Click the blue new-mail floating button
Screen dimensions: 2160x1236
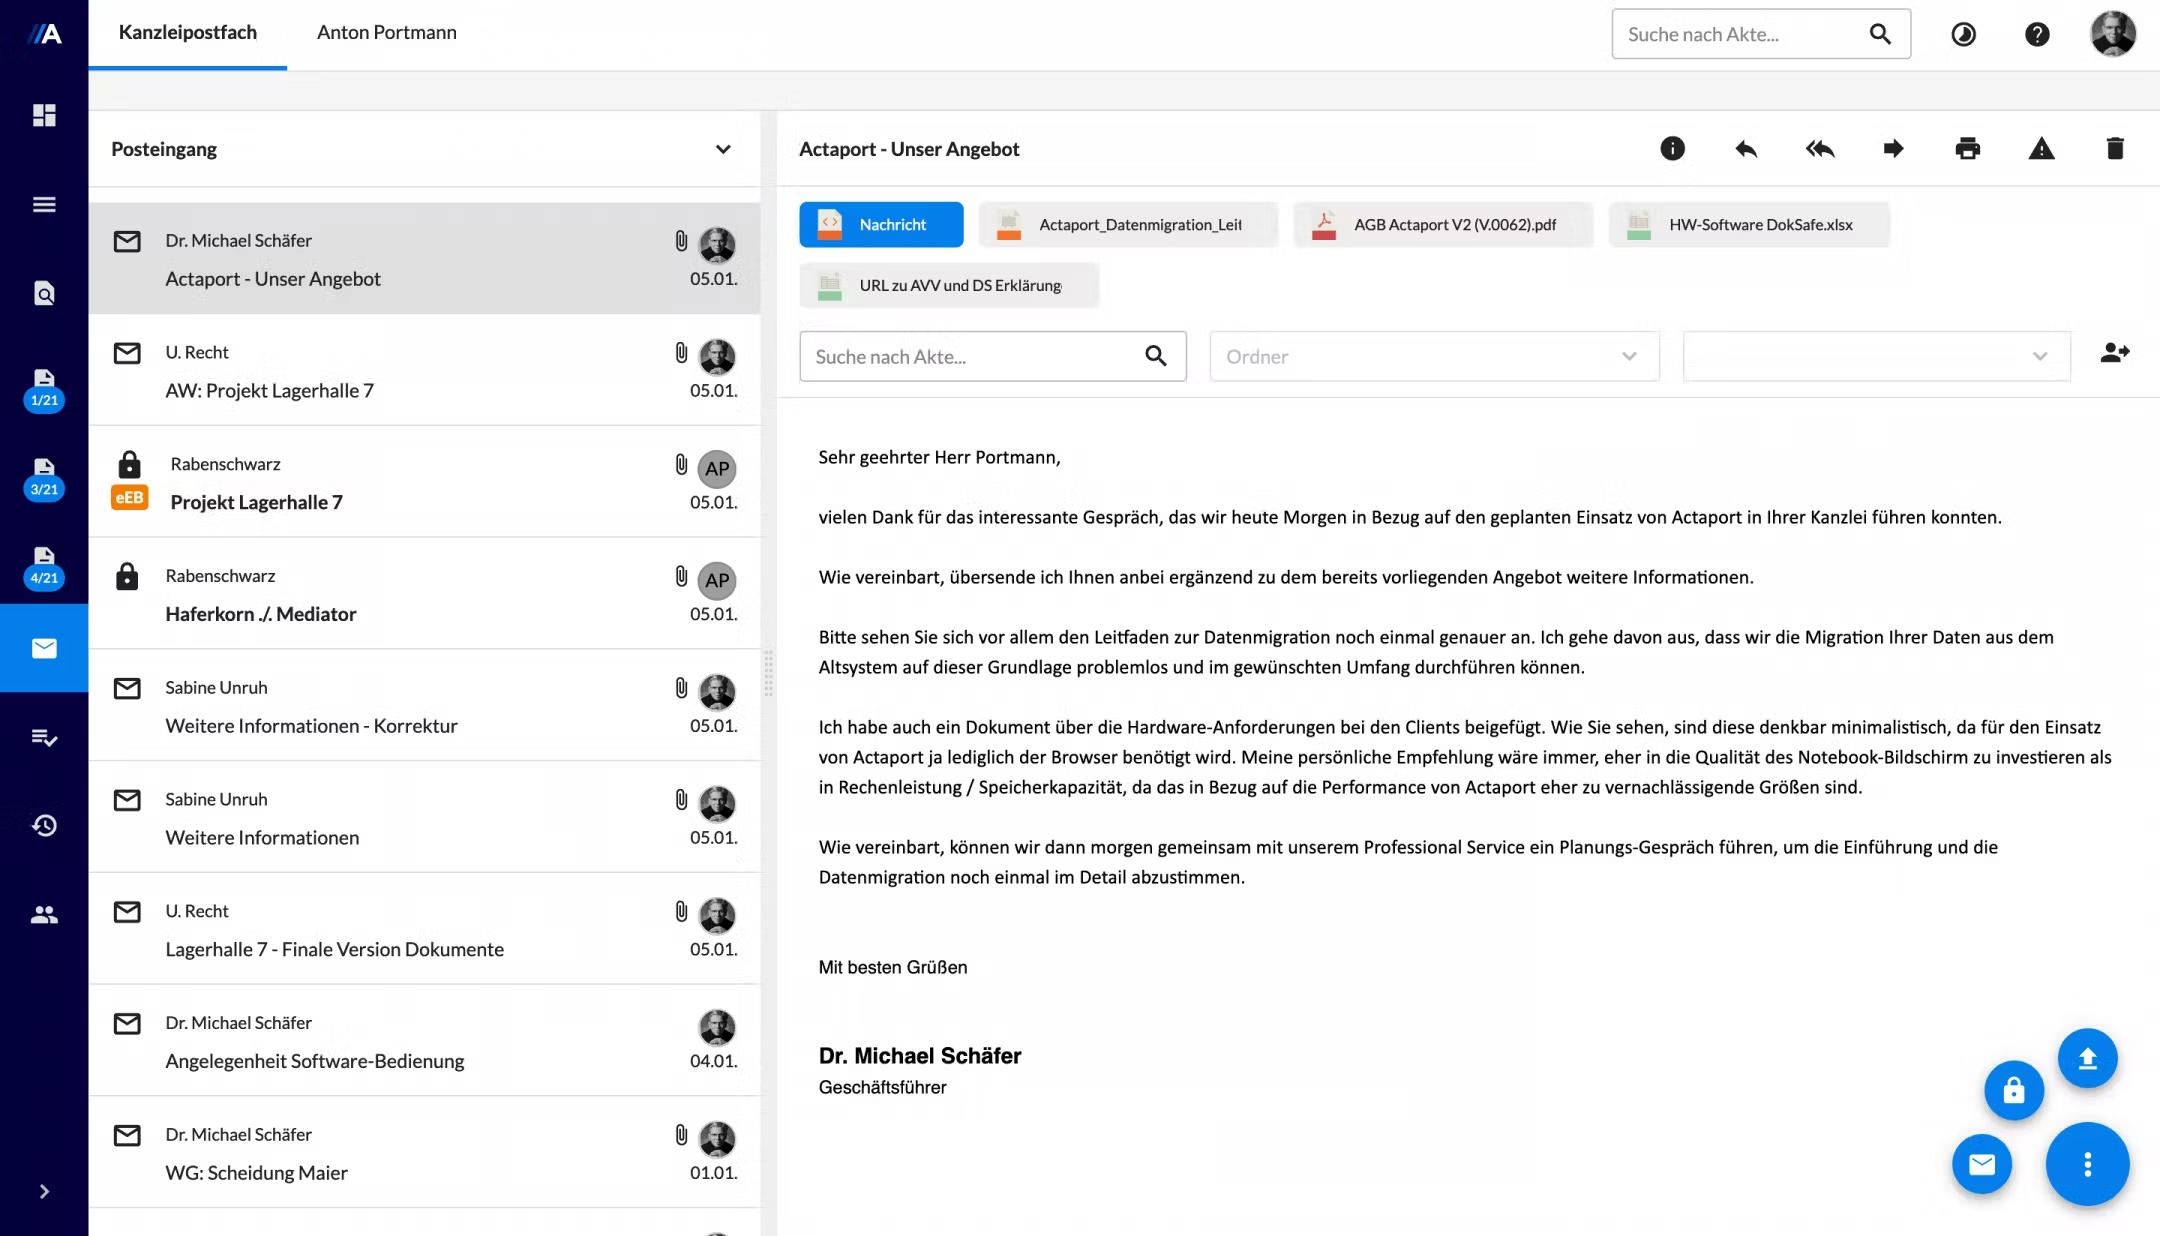click(x=1981, y=1164)
